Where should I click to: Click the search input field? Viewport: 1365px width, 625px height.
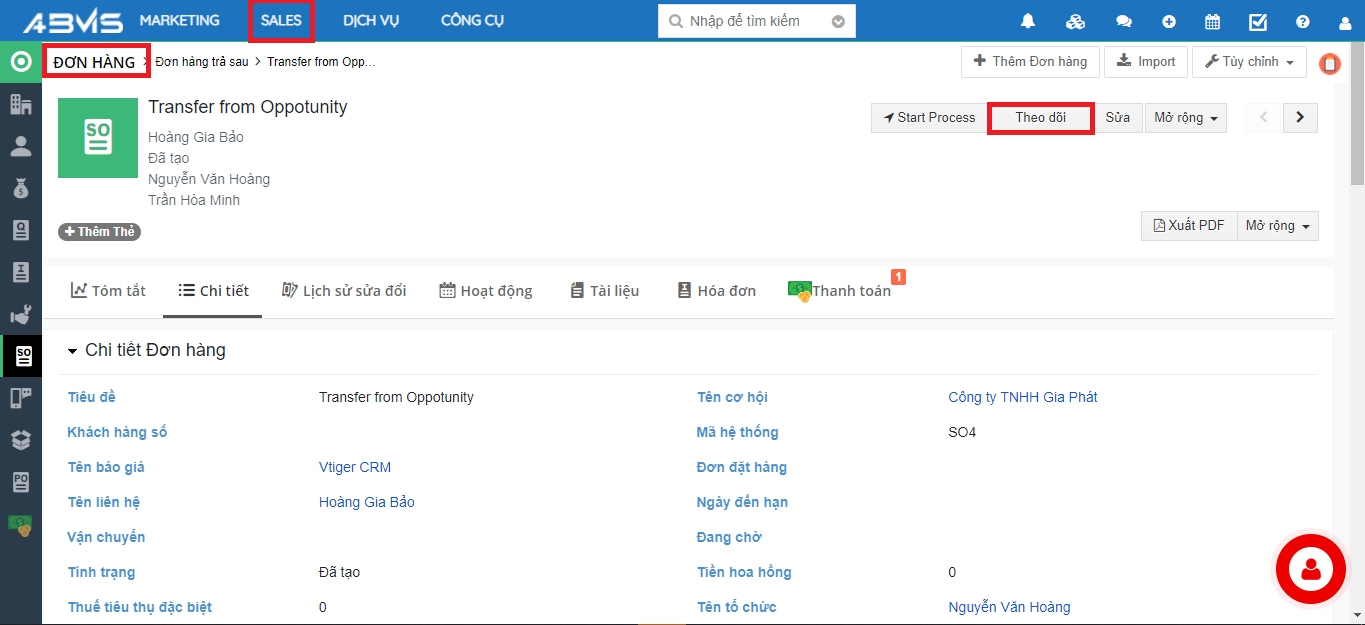pos(750,21)
